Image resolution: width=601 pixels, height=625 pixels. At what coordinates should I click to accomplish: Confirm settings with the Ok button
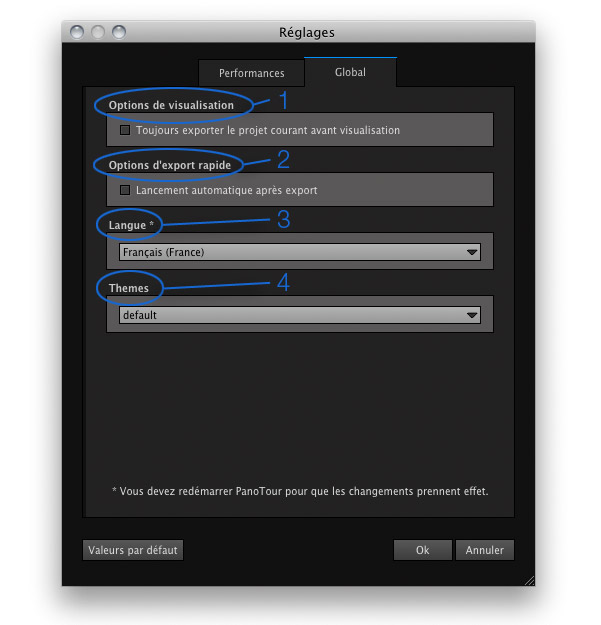422,550
